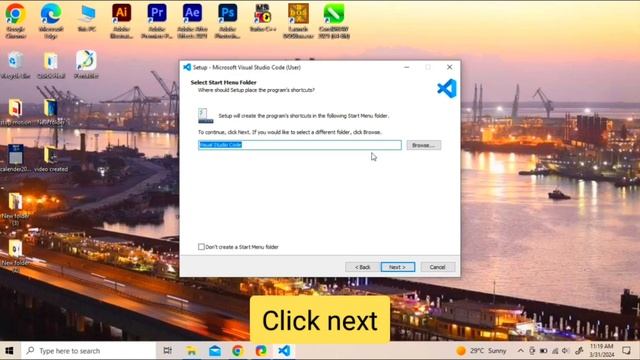This screenshot has height=360, width=640.
Task: Click the battery icon in system tray
Action: [x=543, y=351]
